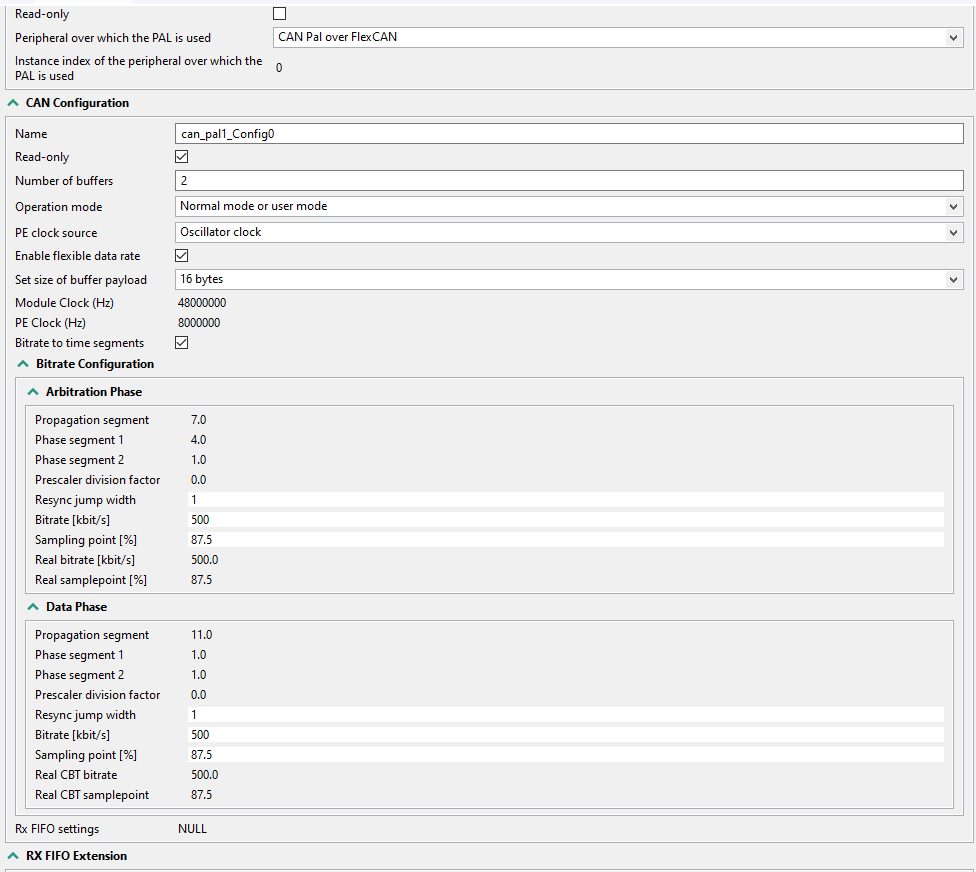The height and width of the screenshot is (872, 976).
Task: Edit Data Phase Sampling point field
Action: click(x=565, y=755)
